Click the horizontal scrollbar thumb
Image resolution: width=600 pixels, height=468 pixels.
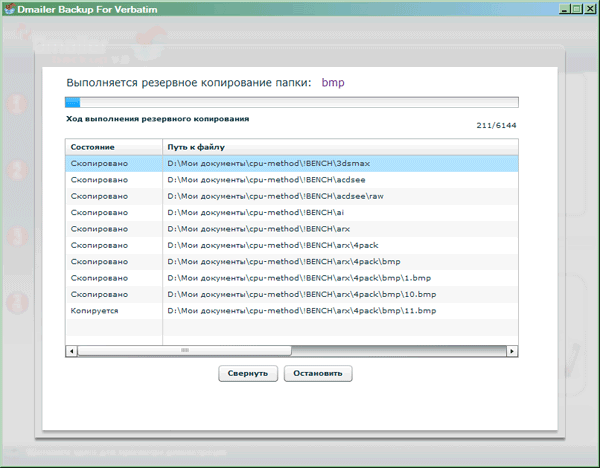click(x=185, y=351)
